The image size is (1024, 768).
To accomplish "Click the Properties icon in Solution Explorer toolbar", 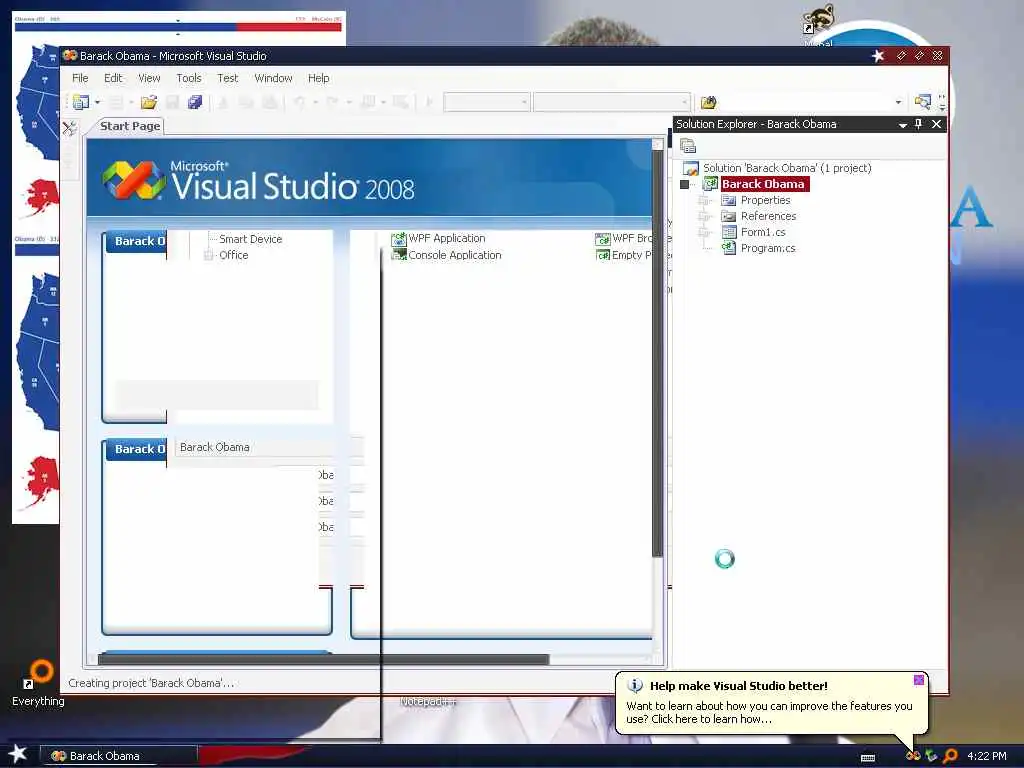I will click(x=688, y=146).
